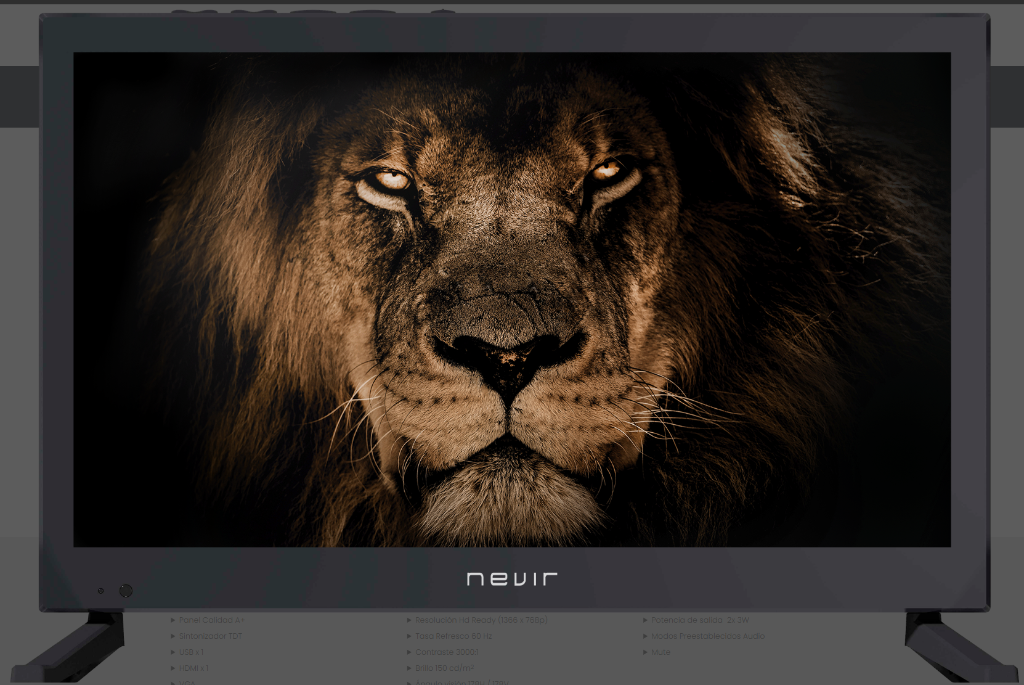Click the left TV stand foot

(x=69, y=646)
